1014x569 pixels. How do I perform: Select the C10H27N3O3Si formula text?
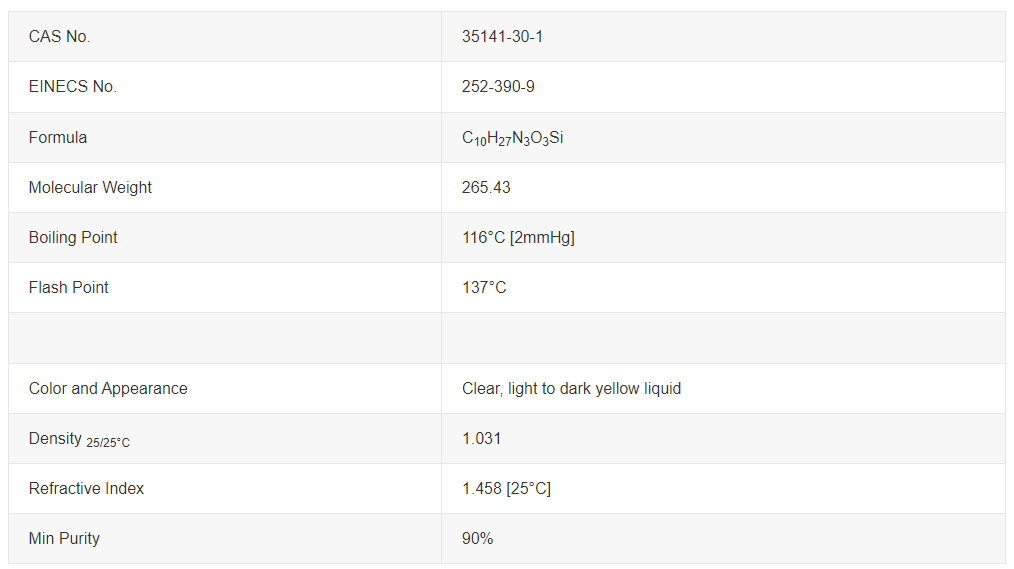point(512,138)
